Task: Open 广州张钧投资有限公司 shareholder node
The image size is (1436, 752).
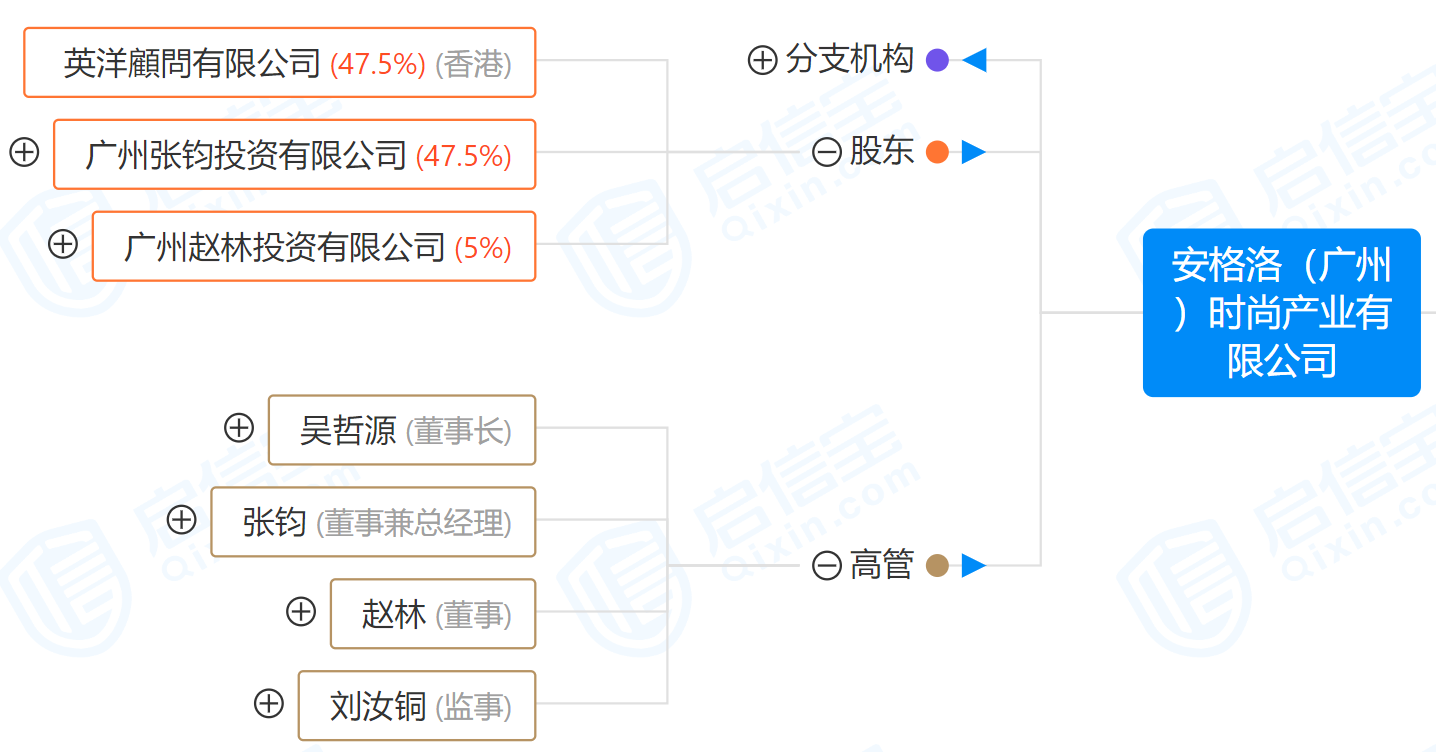Action: 295,155
